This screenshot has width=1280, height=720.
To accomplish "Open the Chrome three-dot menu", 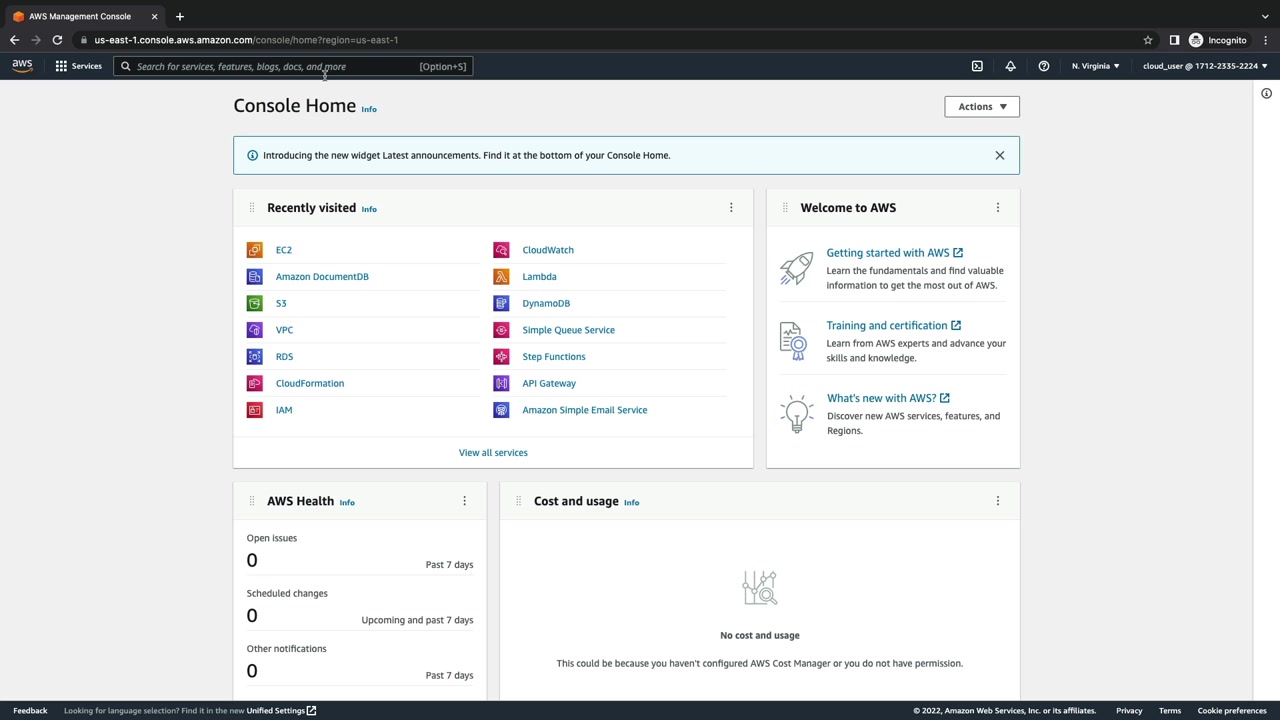I will (1265, 40).
